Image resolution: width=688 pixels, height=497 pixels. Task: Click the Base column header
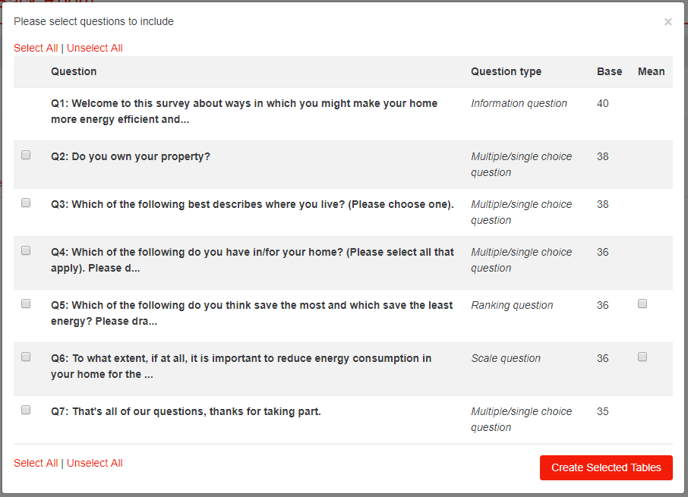pos(609,72)
